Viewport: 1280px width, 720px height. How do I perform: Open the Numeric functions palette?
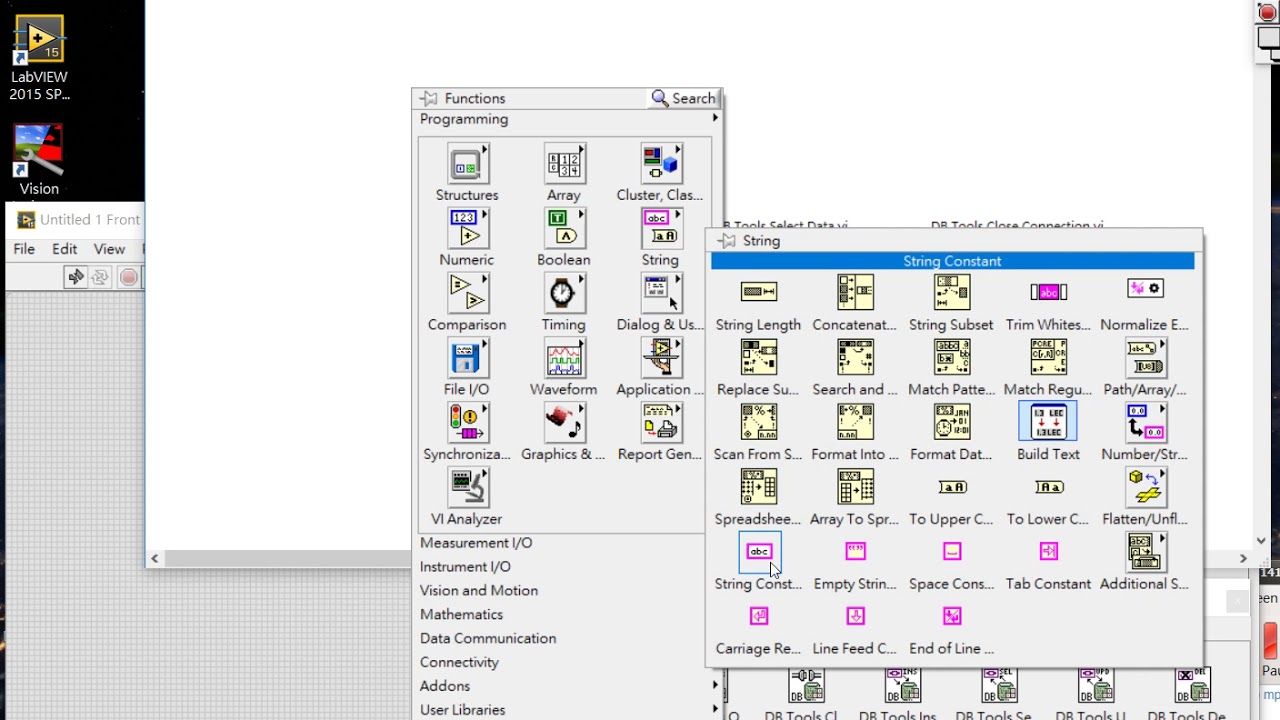click(x=467, y=230)
